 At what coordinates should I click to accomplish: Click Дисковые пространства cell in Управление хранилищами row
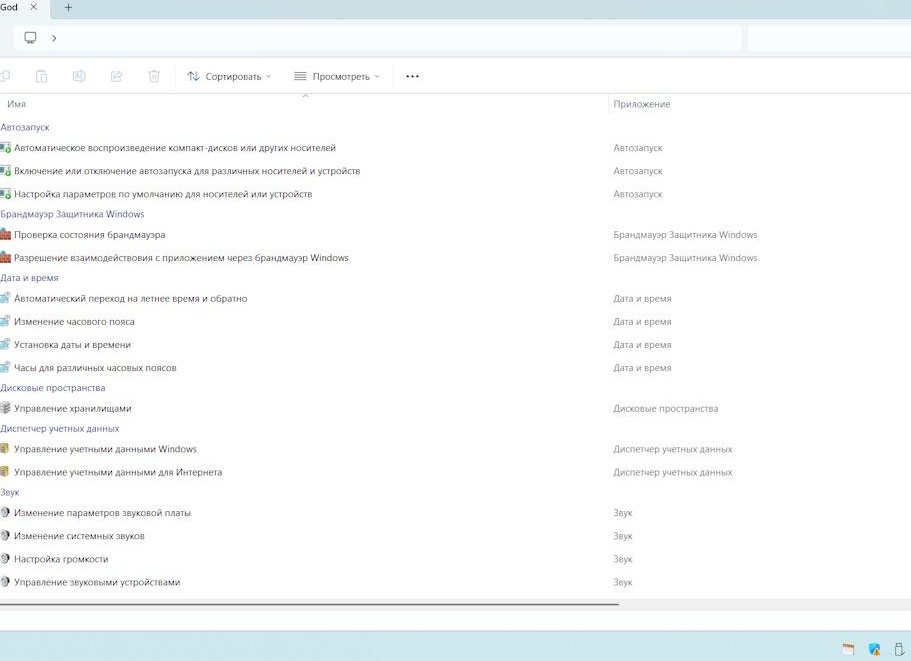666,408
